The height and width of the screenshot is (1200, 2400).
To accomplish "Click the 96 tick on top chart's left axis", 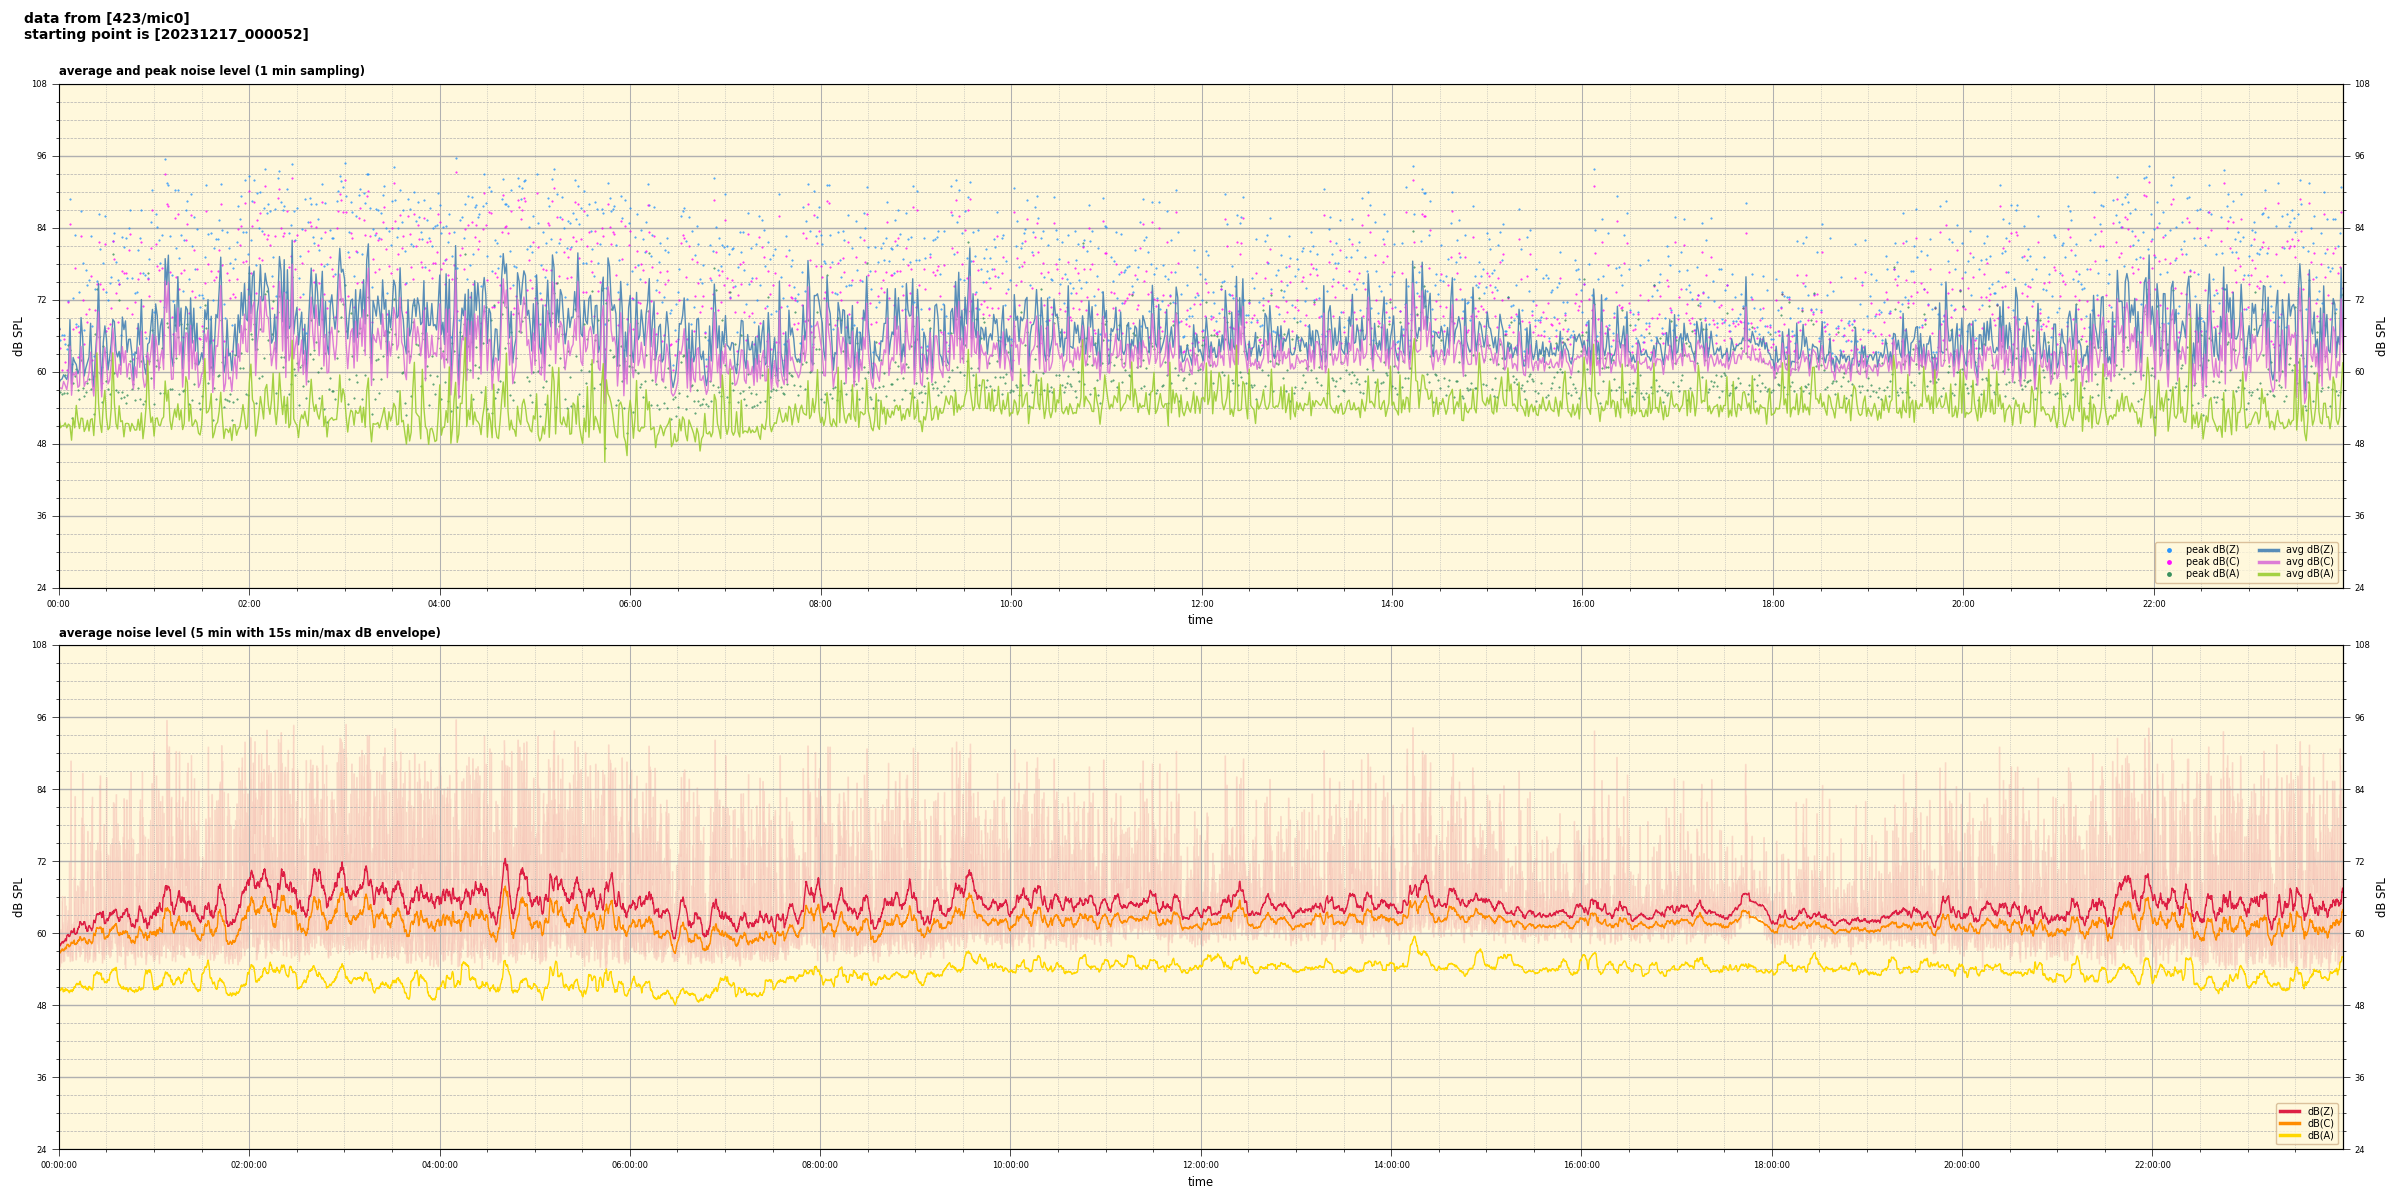I will (x=41, y=156).
